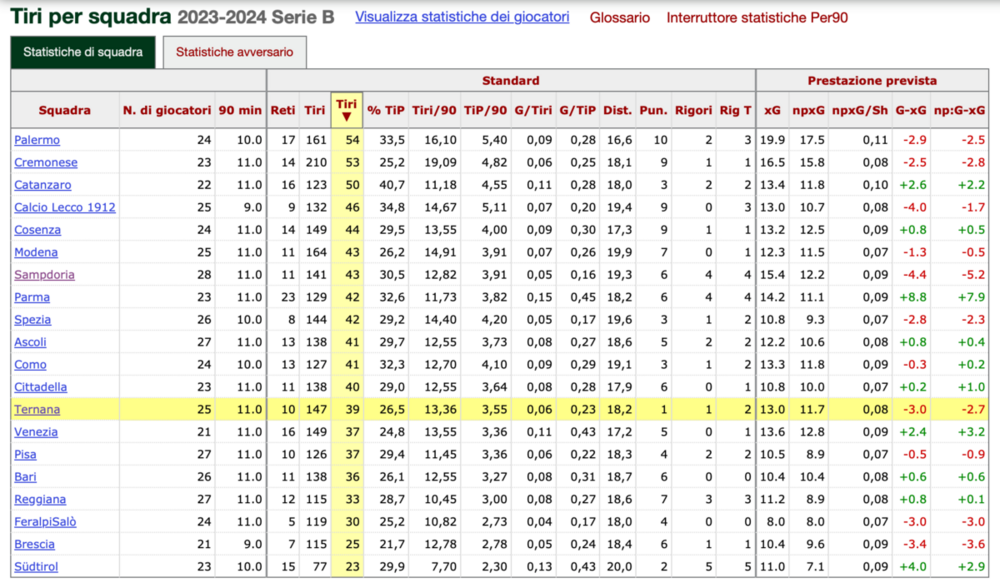This screenshot has width=1000, height=588.
Task: Sort by Dist. column header
Action: 617,110
